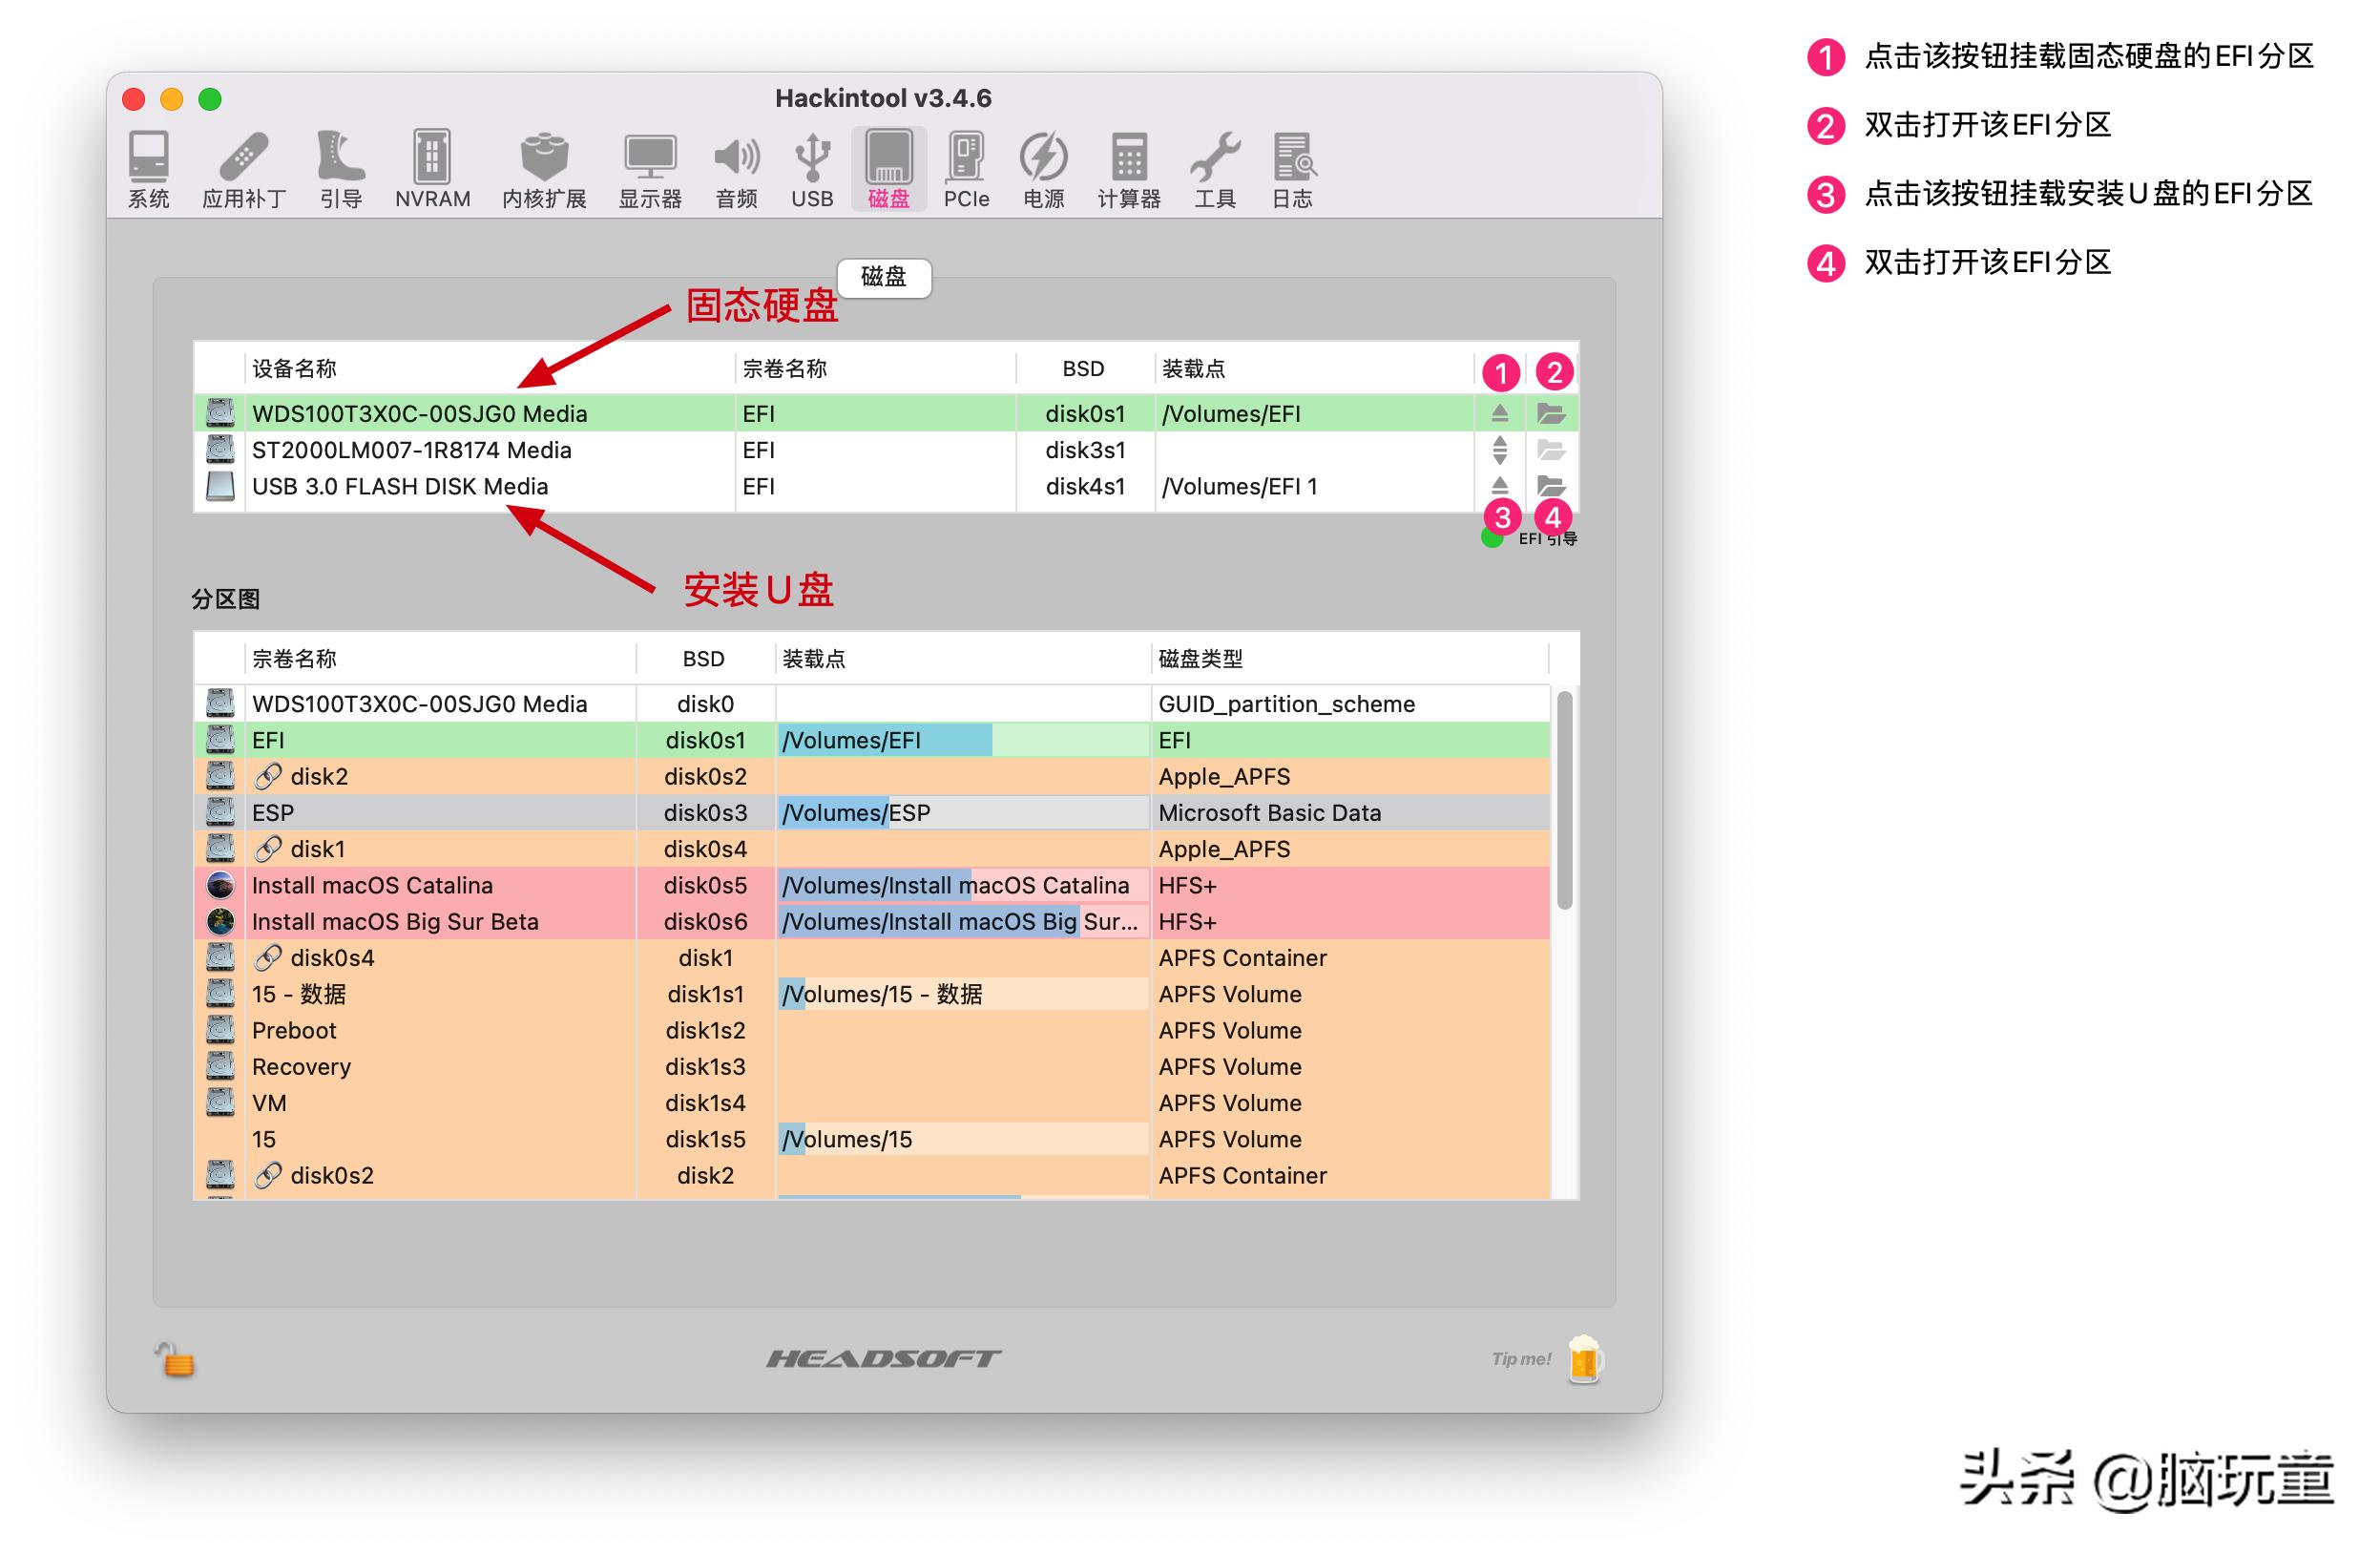Click the Tip me beer mug
Screen dimensions: 2380x1554
(x=1584, y=1359)
